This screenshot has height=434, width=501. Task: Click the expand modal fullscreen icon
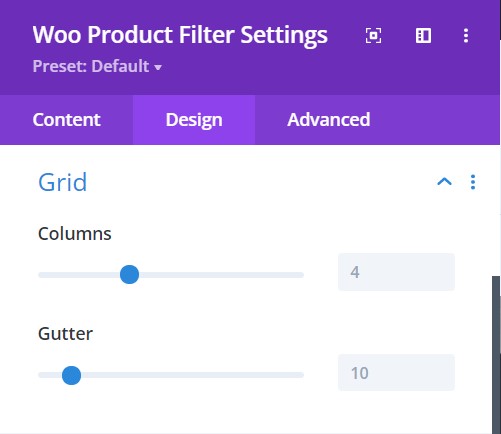click(373, 35)
